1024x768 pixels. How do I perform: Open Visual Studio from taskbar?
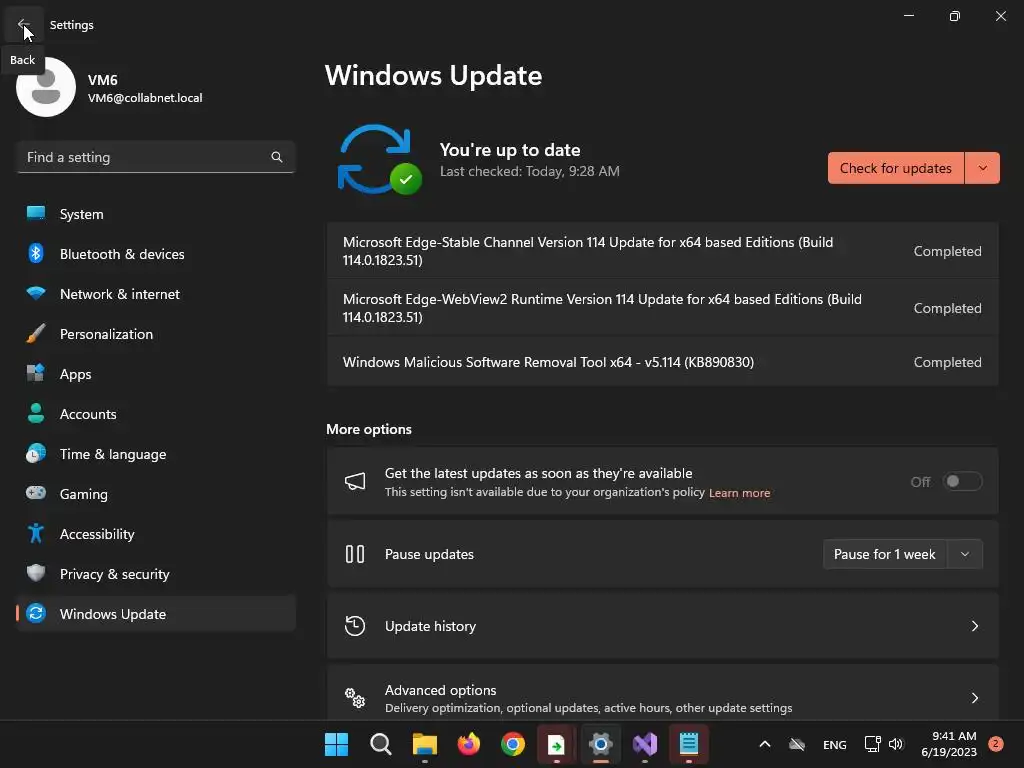(645, 744)
